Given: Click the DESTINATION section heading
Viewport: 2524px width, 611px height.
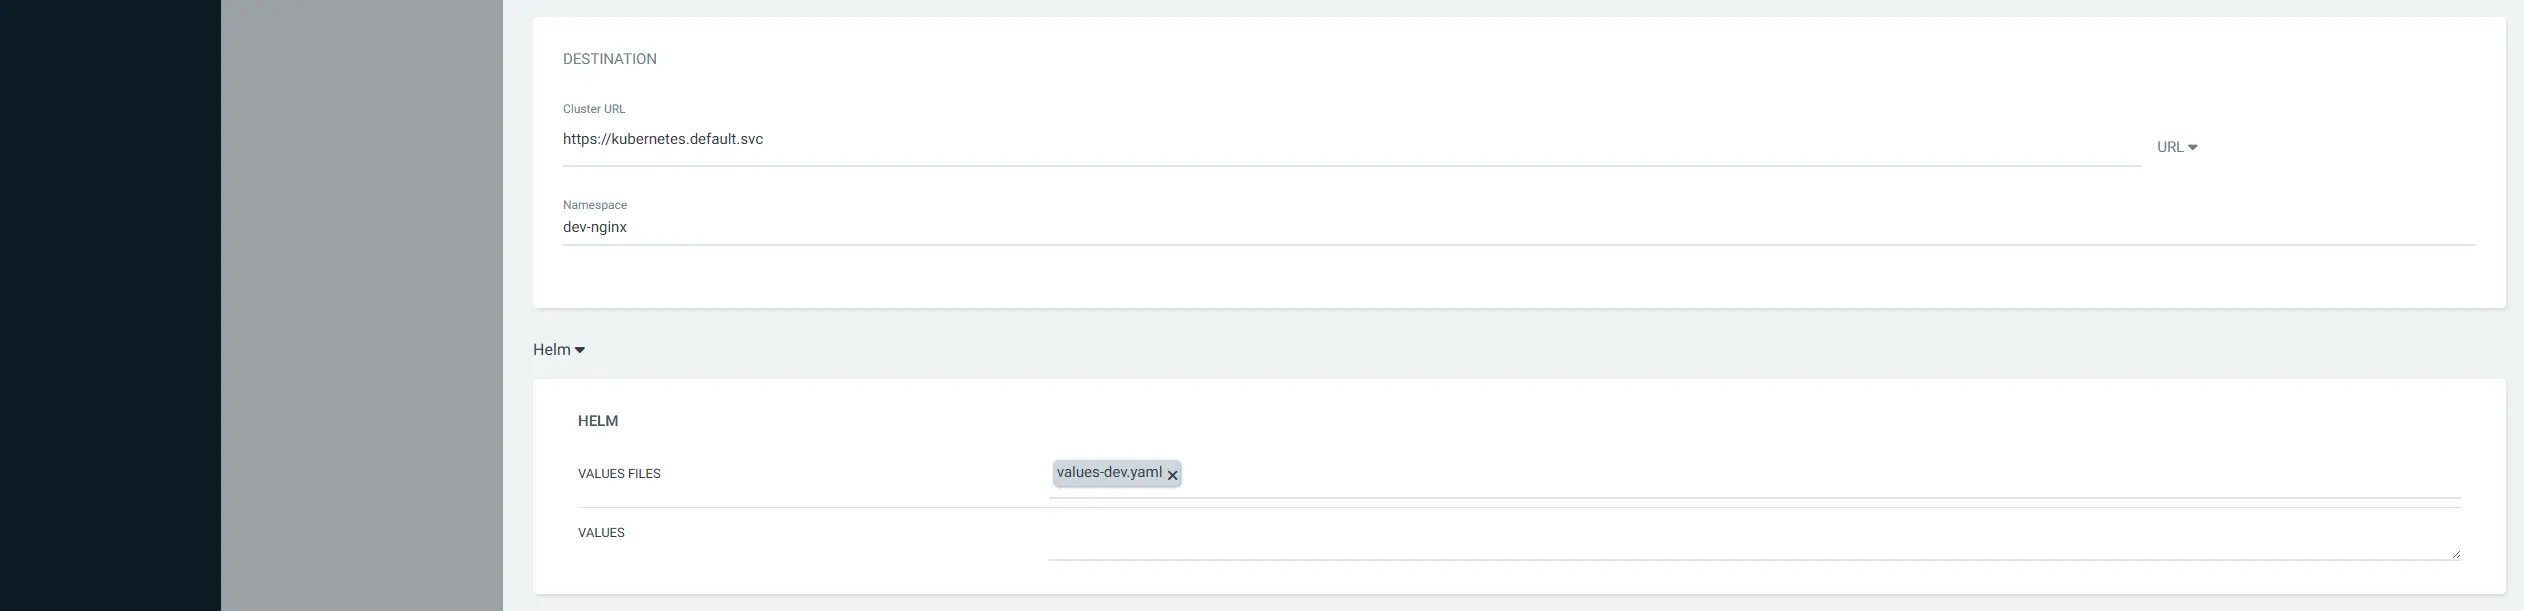Looking at the screenshot, I should [609, 58].
